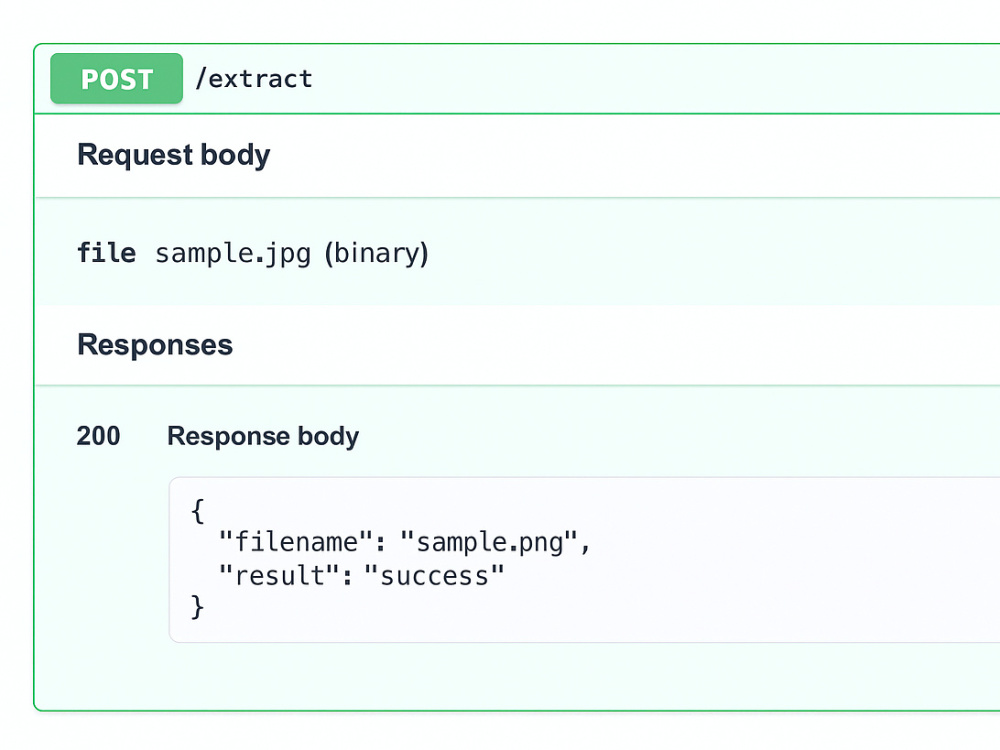Select the /extract endpoint path
The image size is (1000, 750).
point(254,78)
